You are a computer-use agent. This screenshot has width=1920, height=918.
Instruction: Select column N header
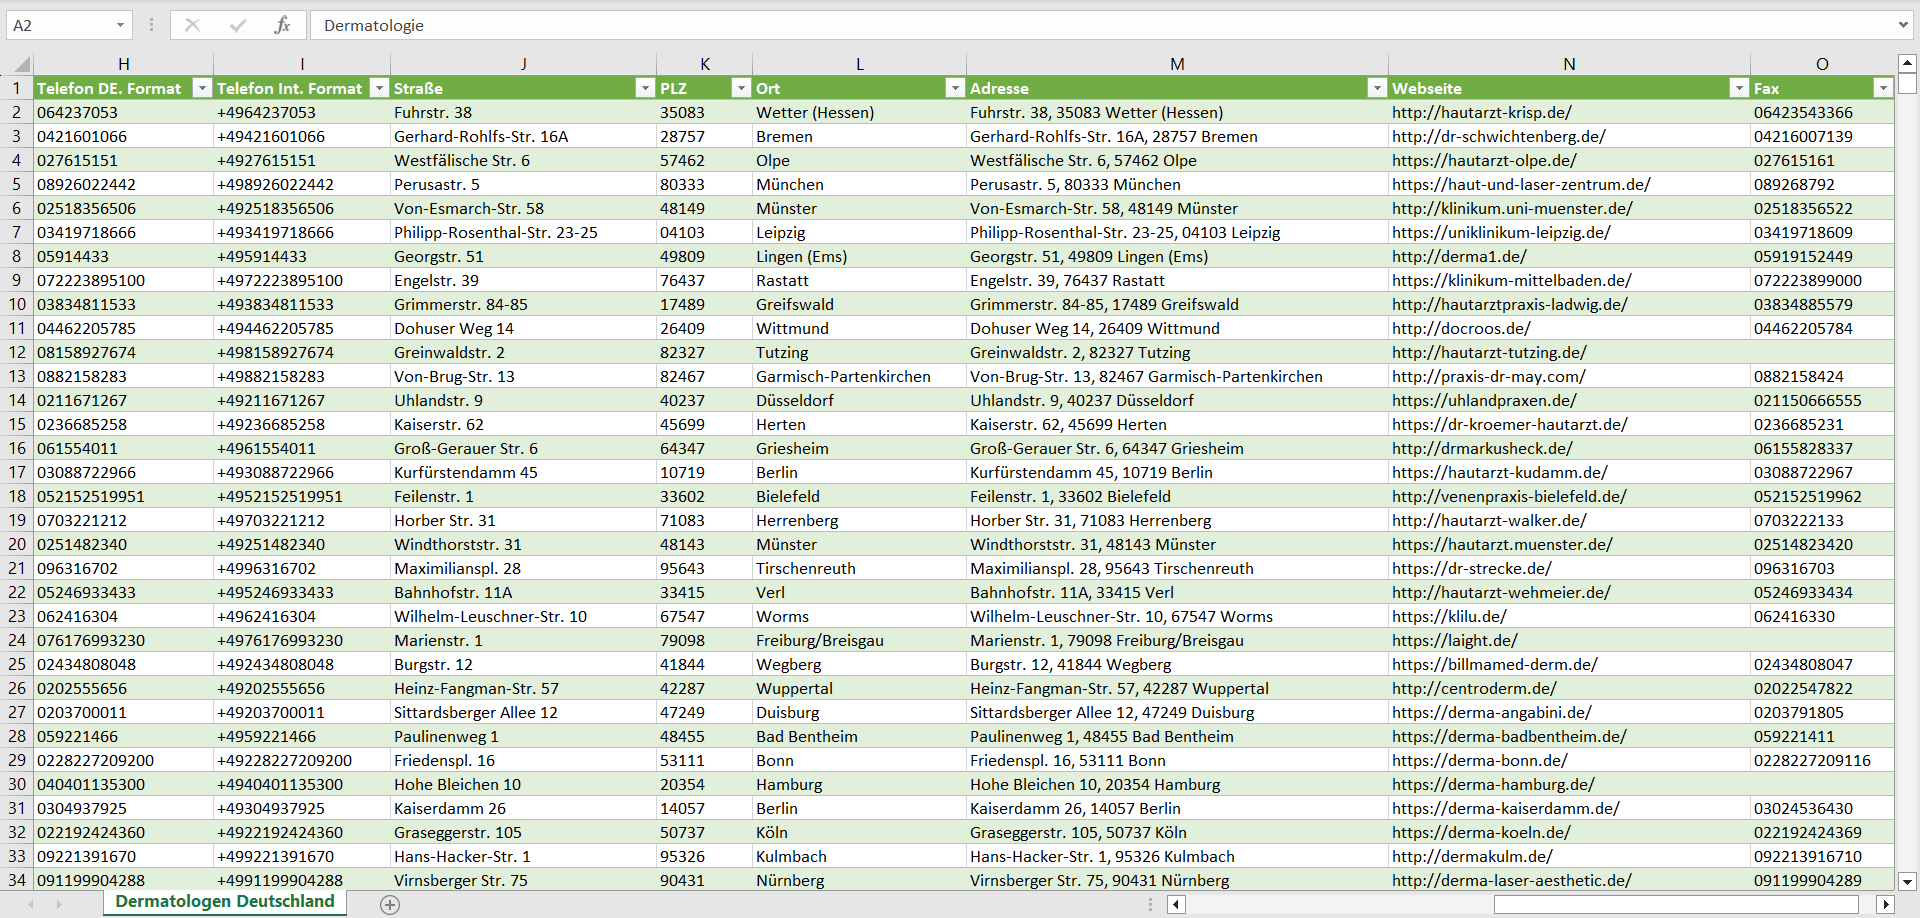click(x=1569, y=64)
